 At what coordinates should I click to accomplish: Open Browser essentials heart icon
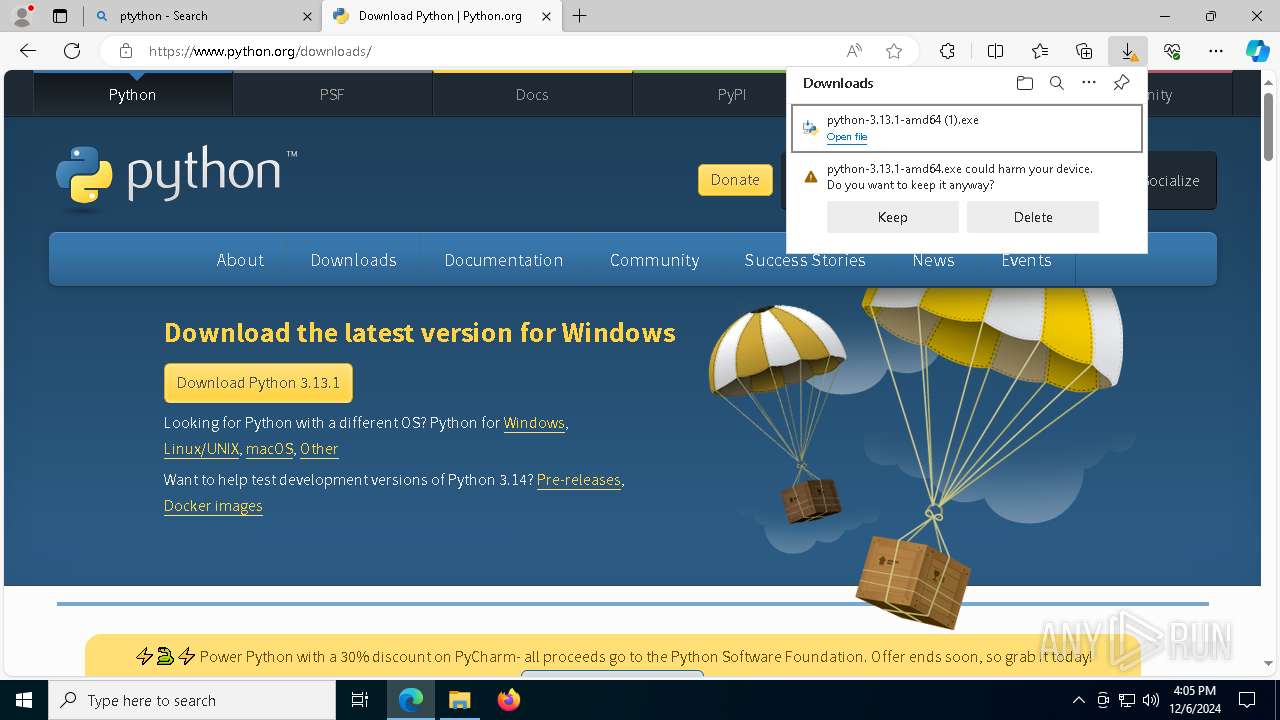click(1172, 51)
